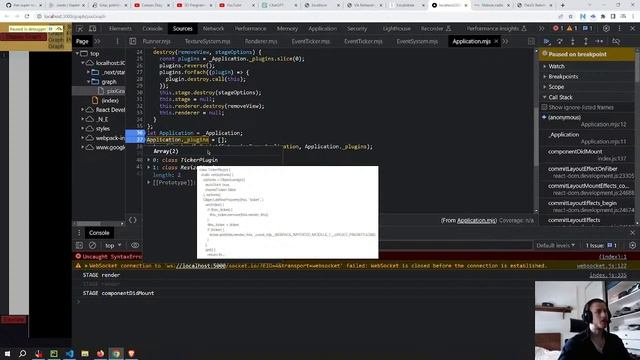
Task: Open the Lighthouse panel
Action: coord(396,29)
